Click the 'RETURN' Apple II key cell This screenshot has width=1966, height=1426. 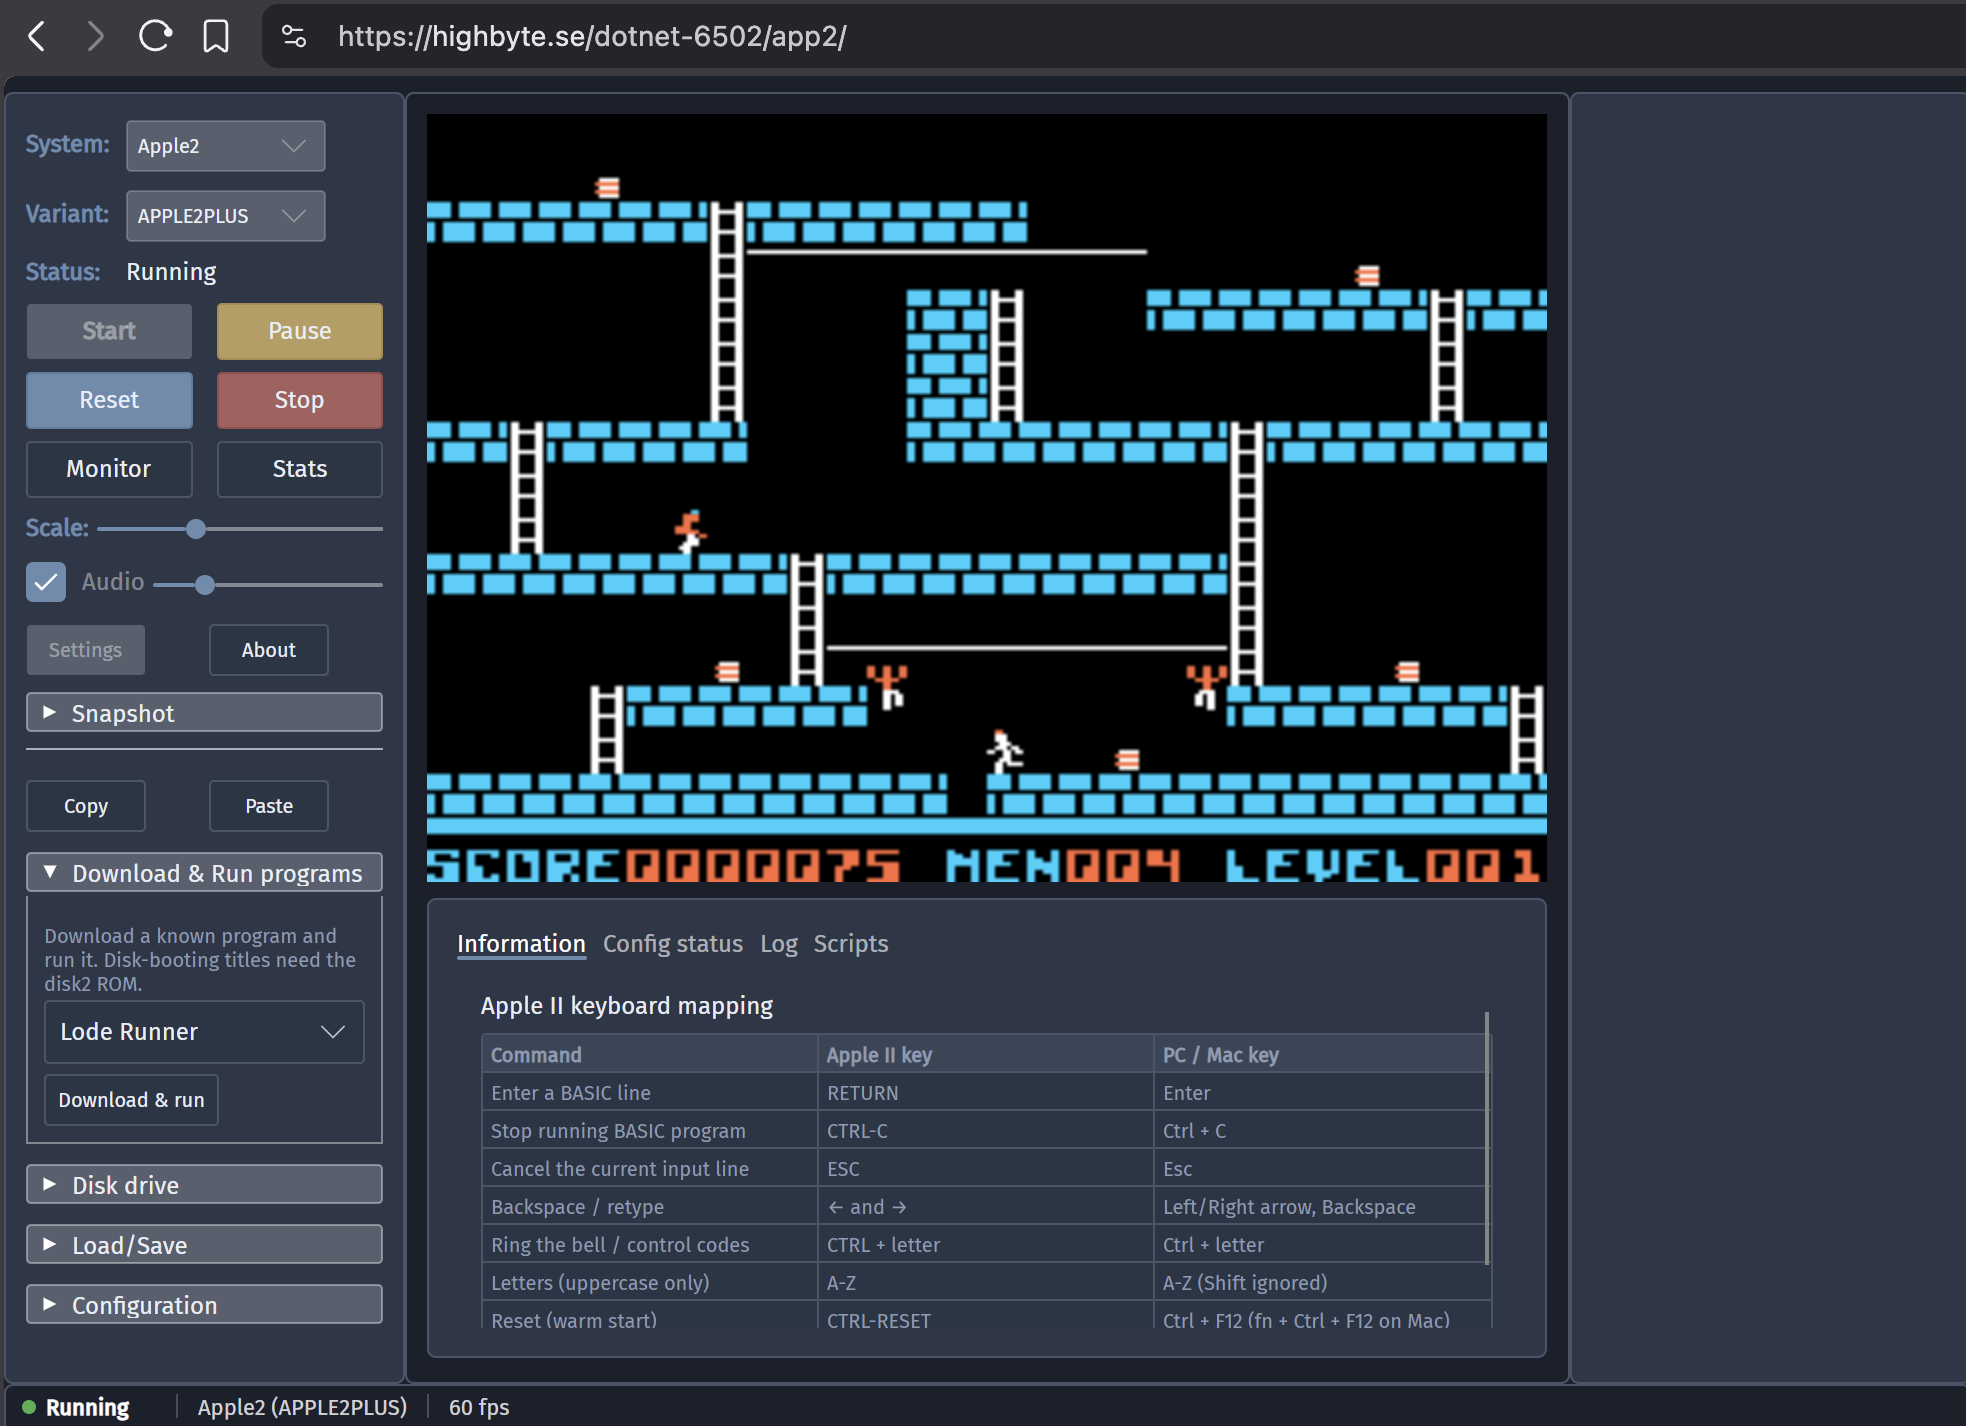click(x=985, y=1093)
